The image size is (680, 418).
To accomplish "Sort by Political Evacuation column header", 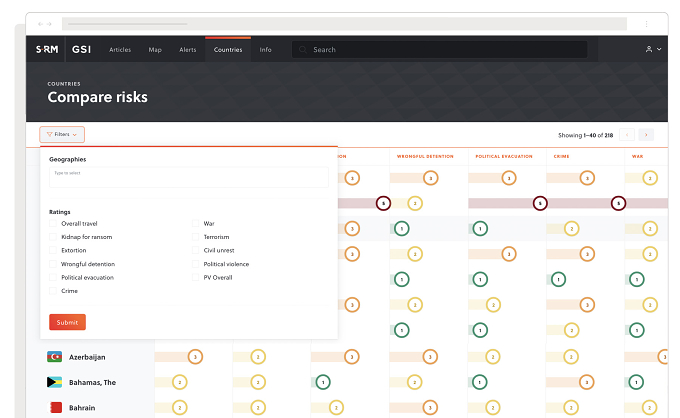I will 504,156.
